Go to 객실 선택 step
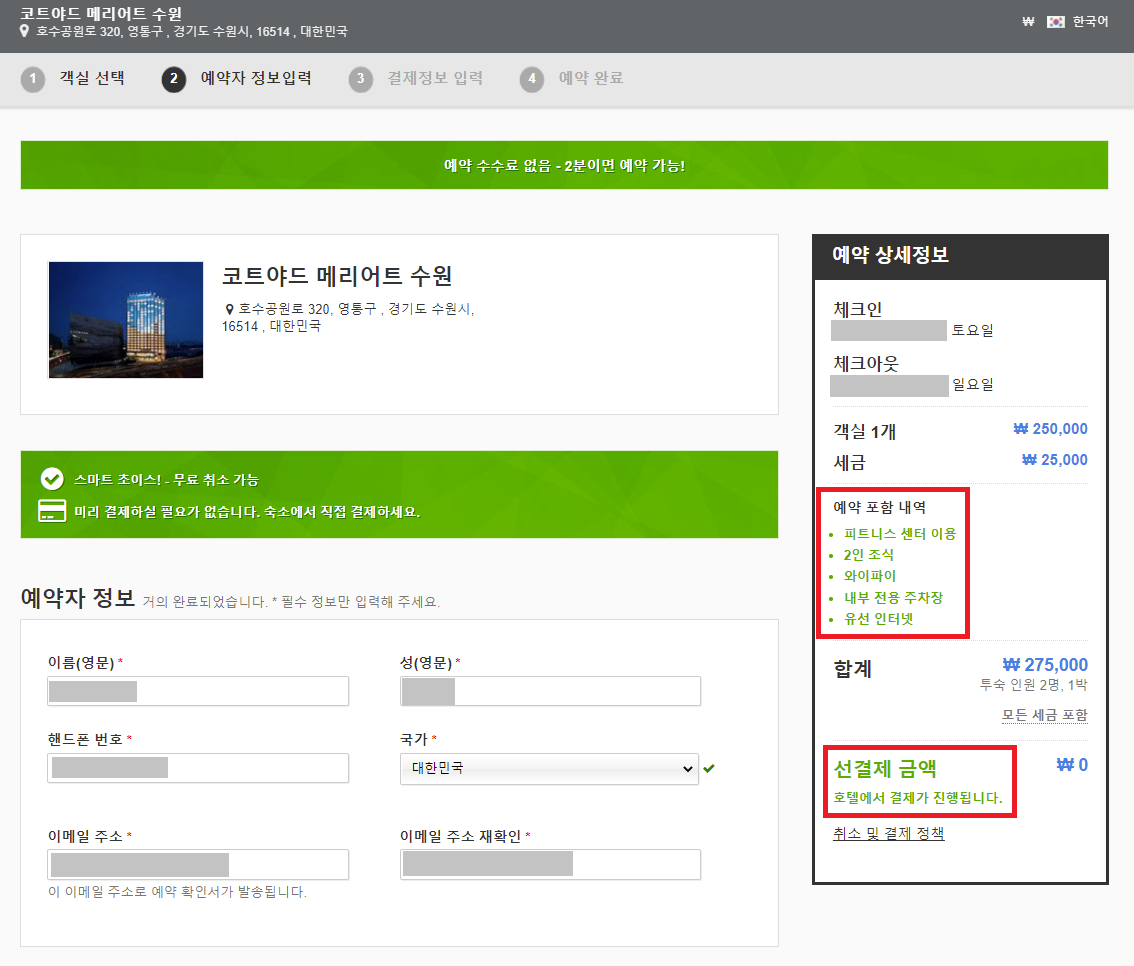This screenshot has width=1134, height=966. [x=92, y=78]
